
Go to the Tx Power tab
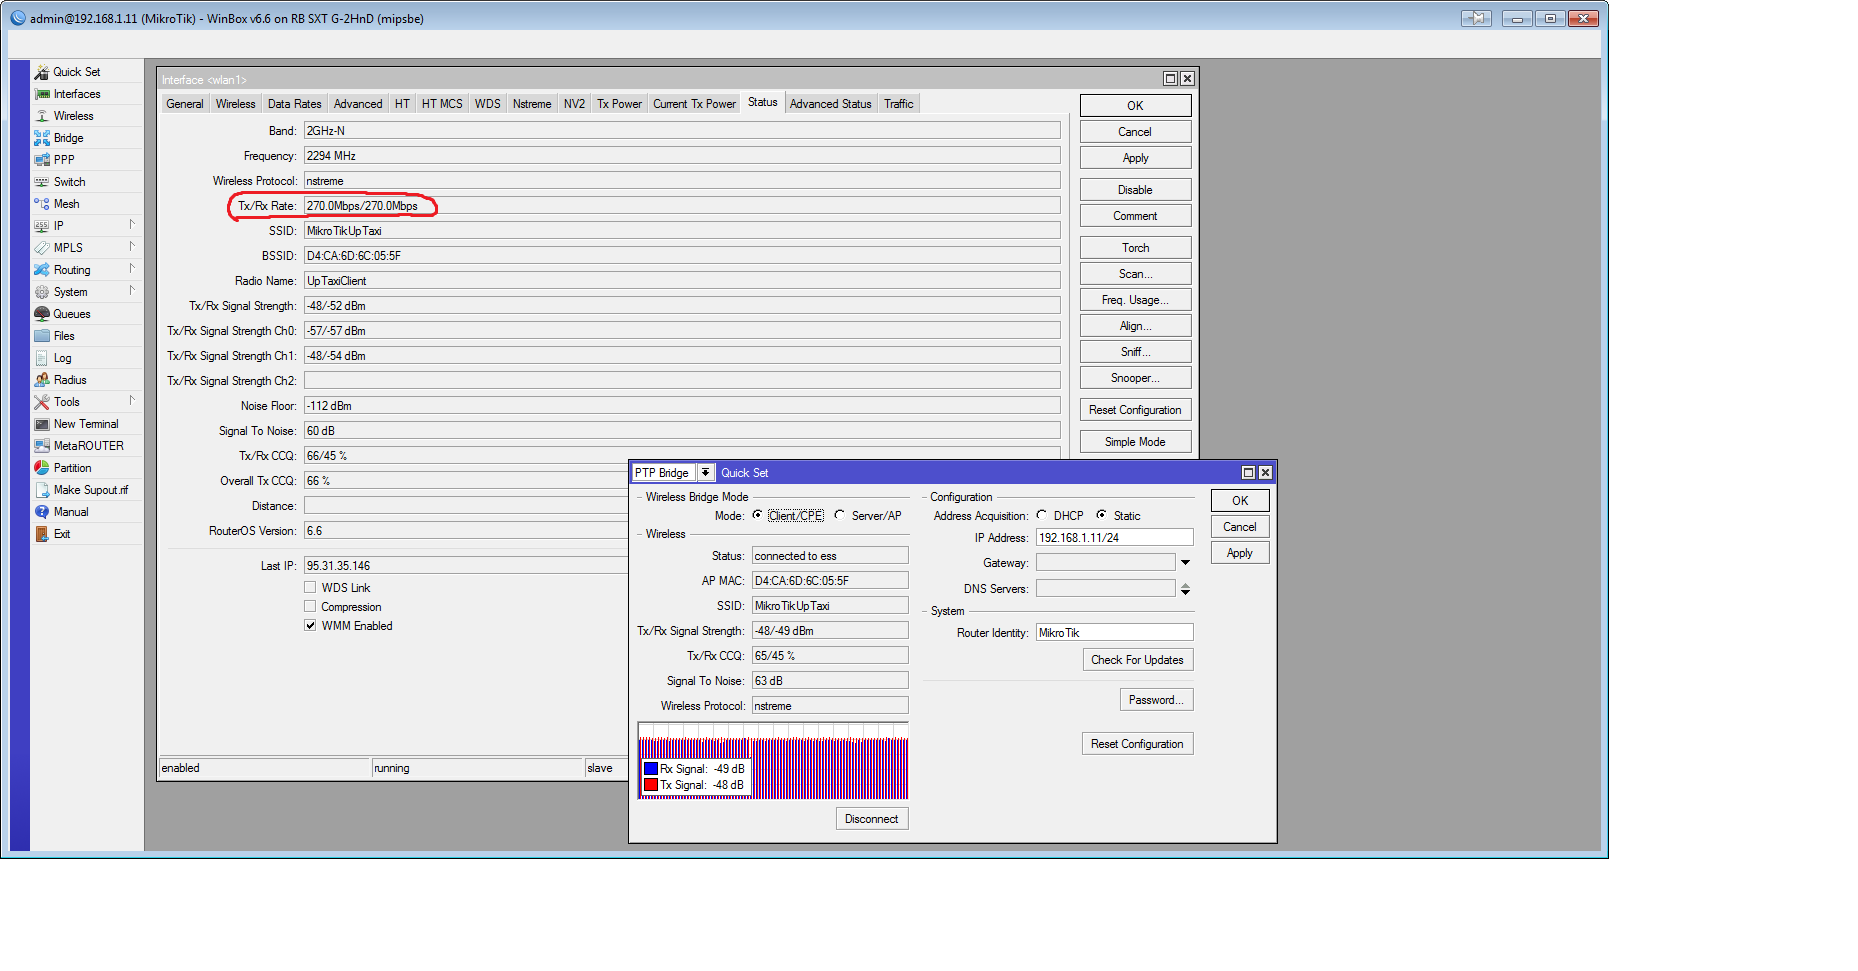[620, 104]
